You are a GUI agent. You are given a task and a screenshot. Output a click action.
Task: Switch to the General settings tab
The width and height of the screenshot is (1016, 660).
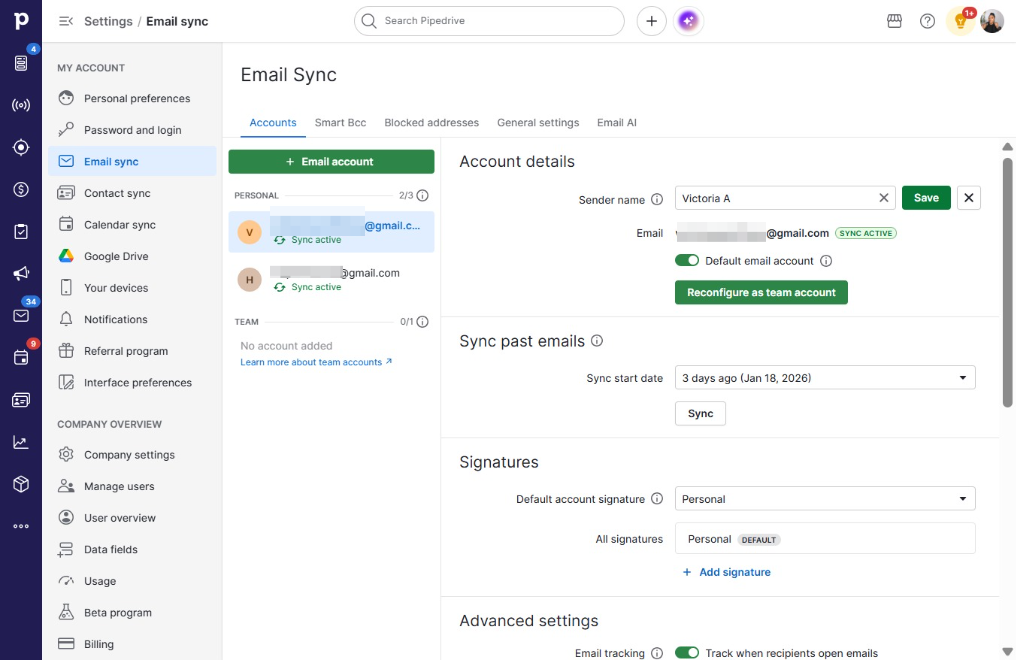538,122
